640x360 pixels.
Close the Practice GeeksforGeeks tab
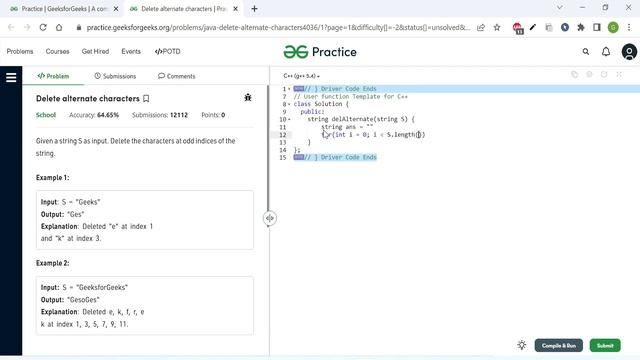[116, 9]
